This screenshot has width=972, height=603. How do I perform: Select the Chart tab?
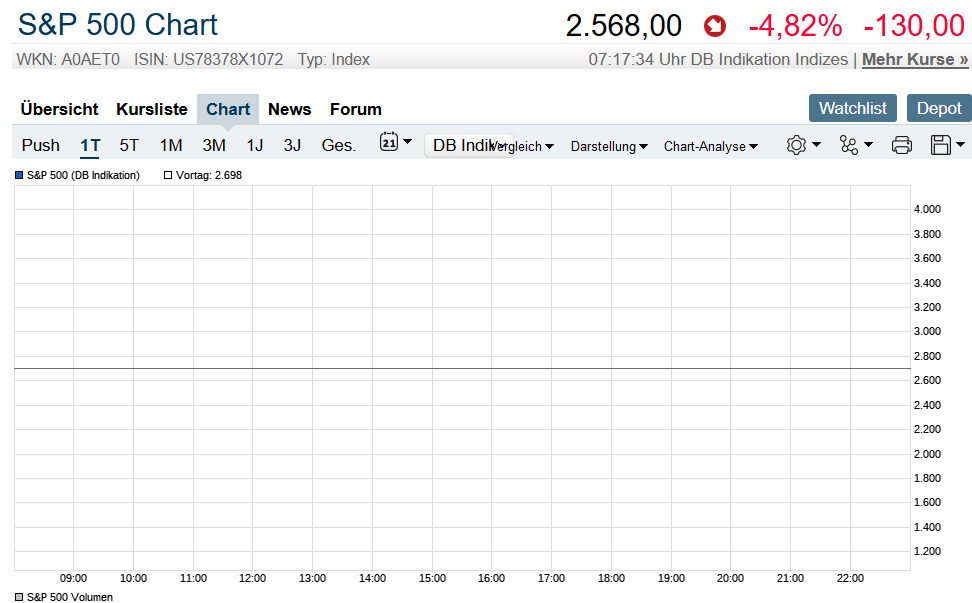pyautogui.click(x=228, y=109)
